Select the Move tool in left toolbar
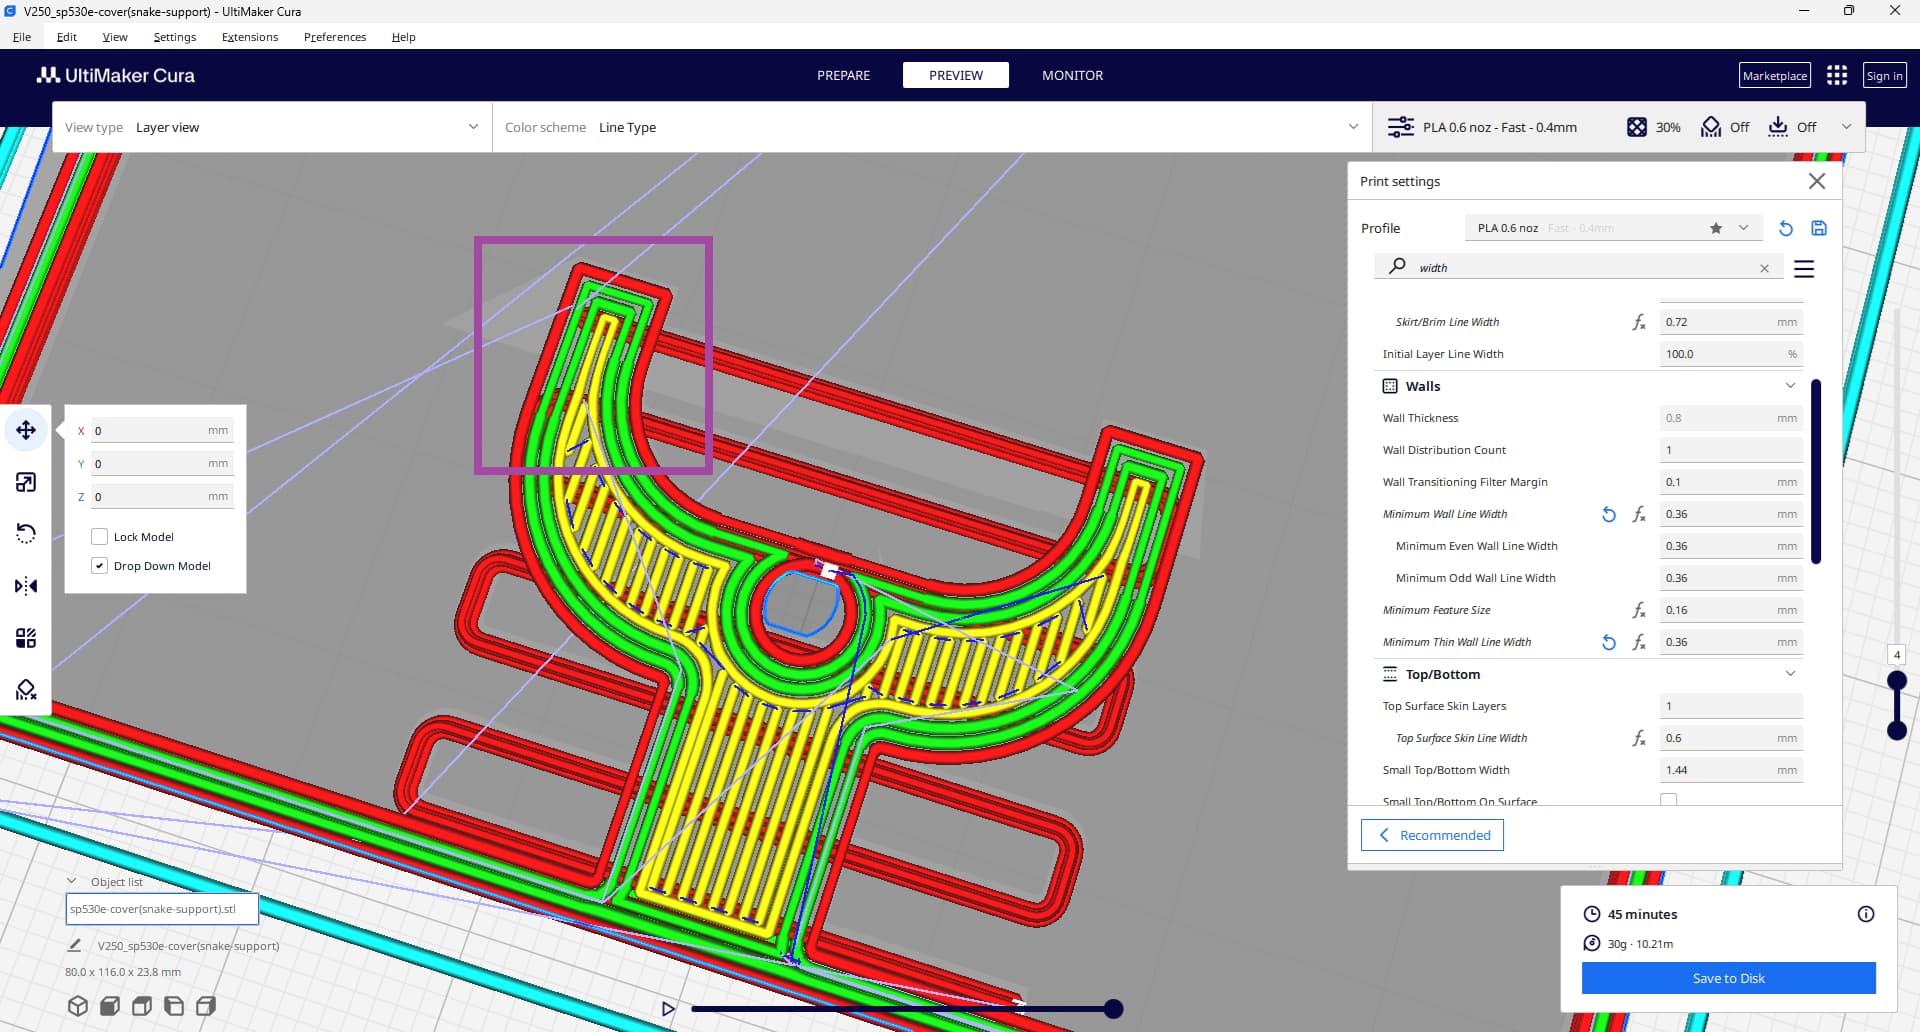The width and height of the screenshot is (1920, 1032). [26, 430]
